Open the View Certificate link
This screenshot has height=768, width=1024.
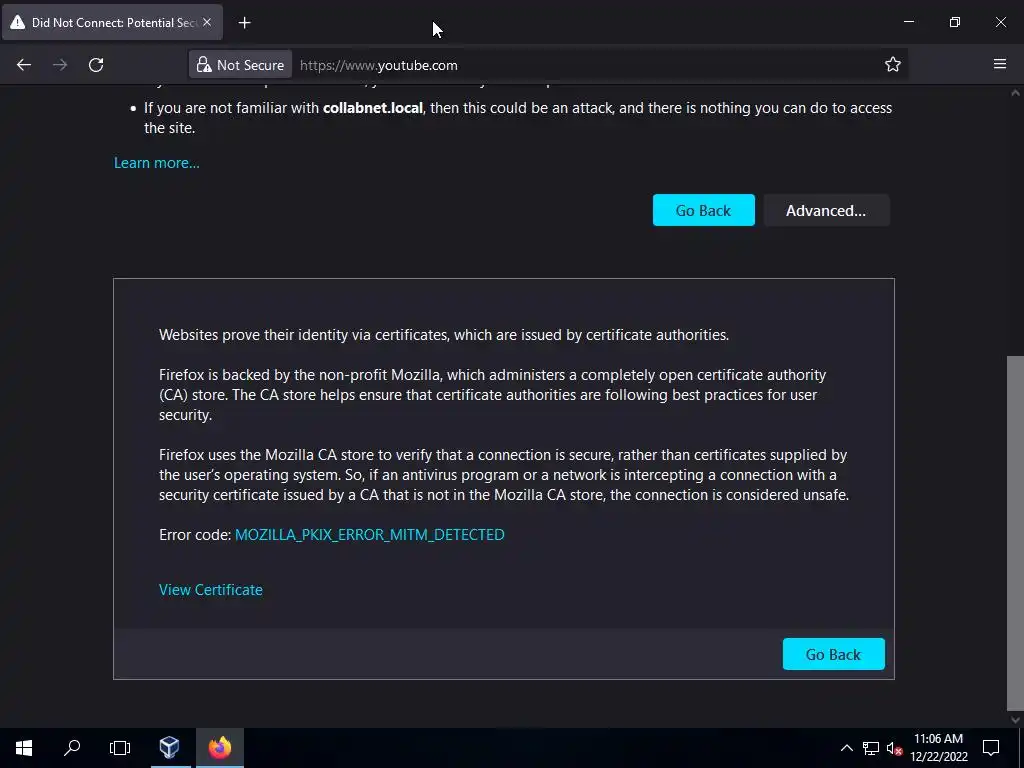tap(210, 590)
